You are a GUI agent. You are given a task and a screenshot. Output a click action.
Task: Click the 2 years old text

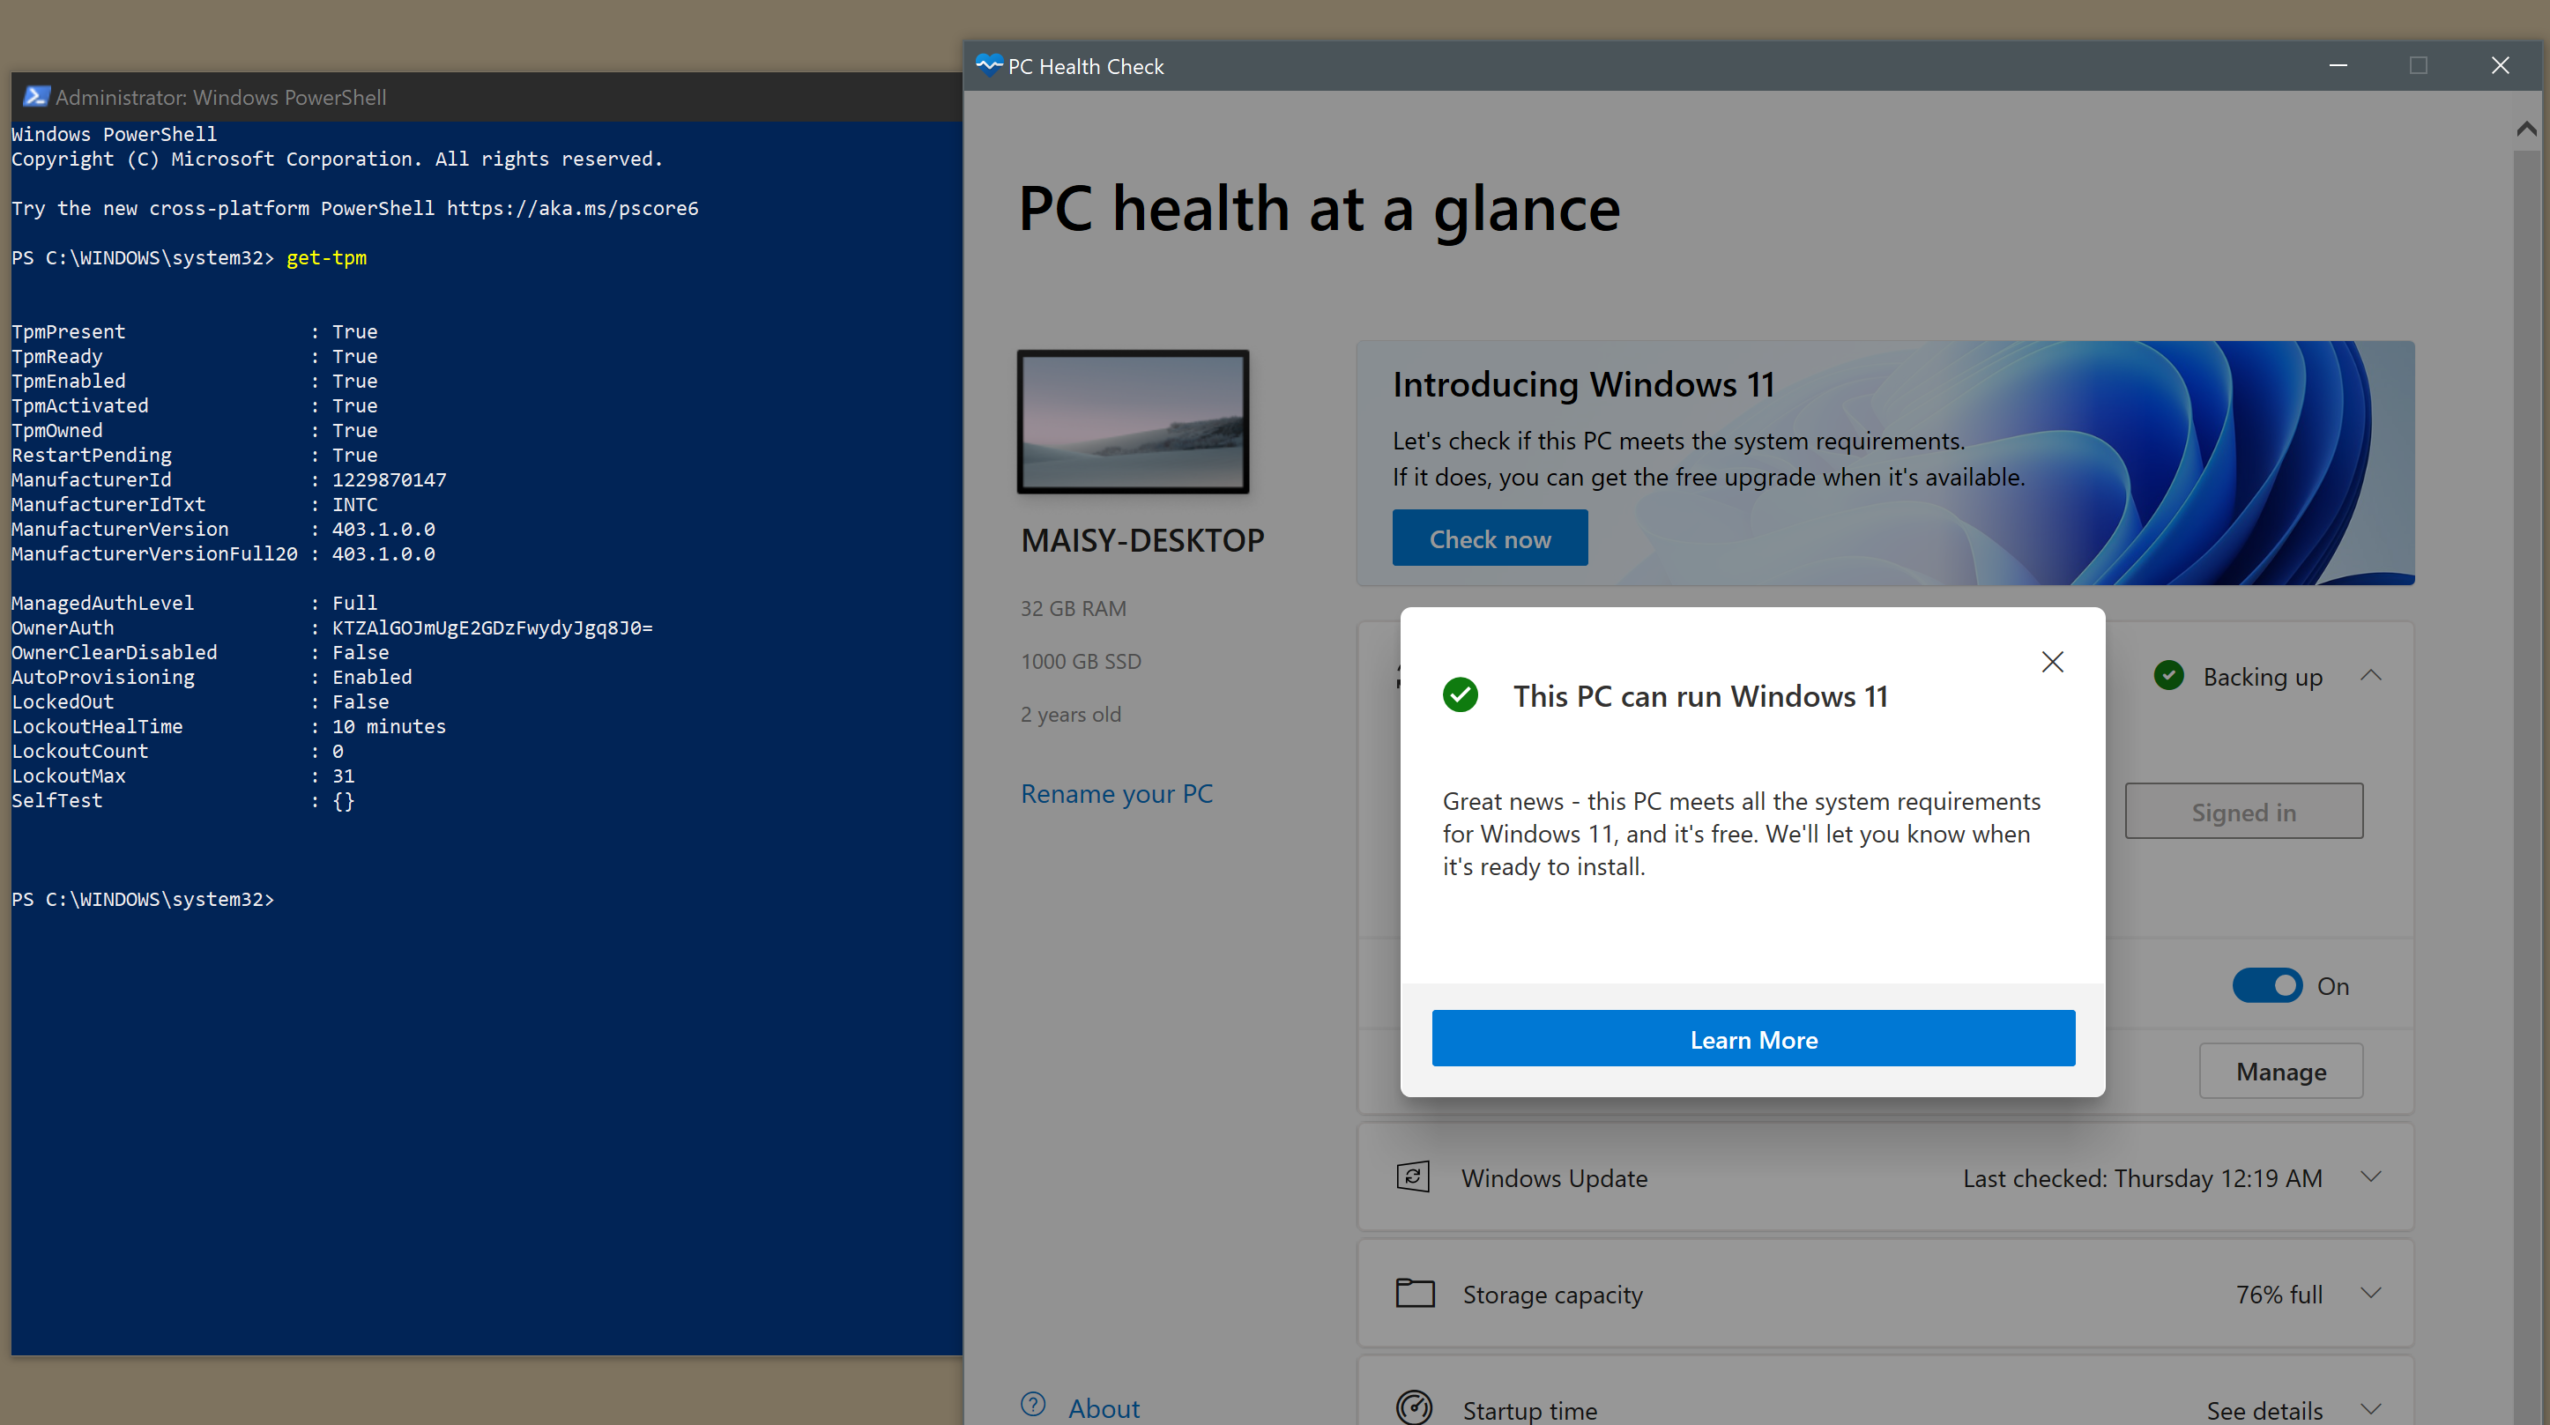click(x=1071, y=714)
